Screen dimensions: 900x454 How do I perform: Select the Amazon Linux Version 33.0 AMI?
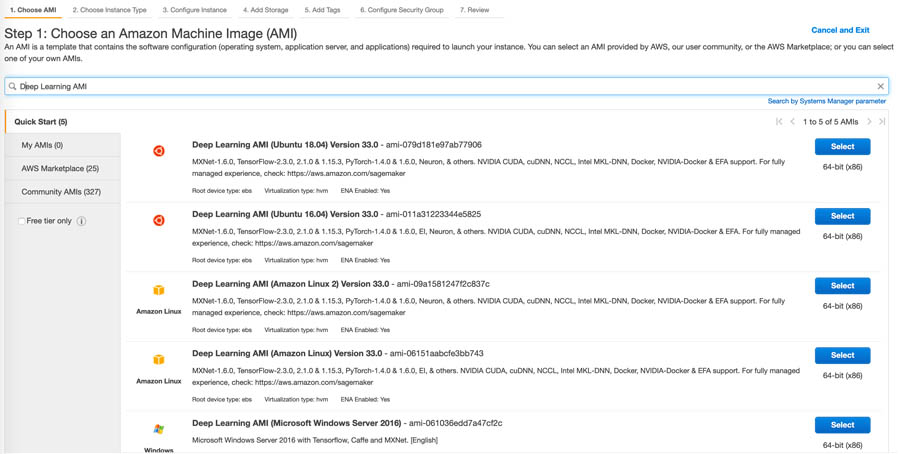pyautogui.click(x=842, y=355)
